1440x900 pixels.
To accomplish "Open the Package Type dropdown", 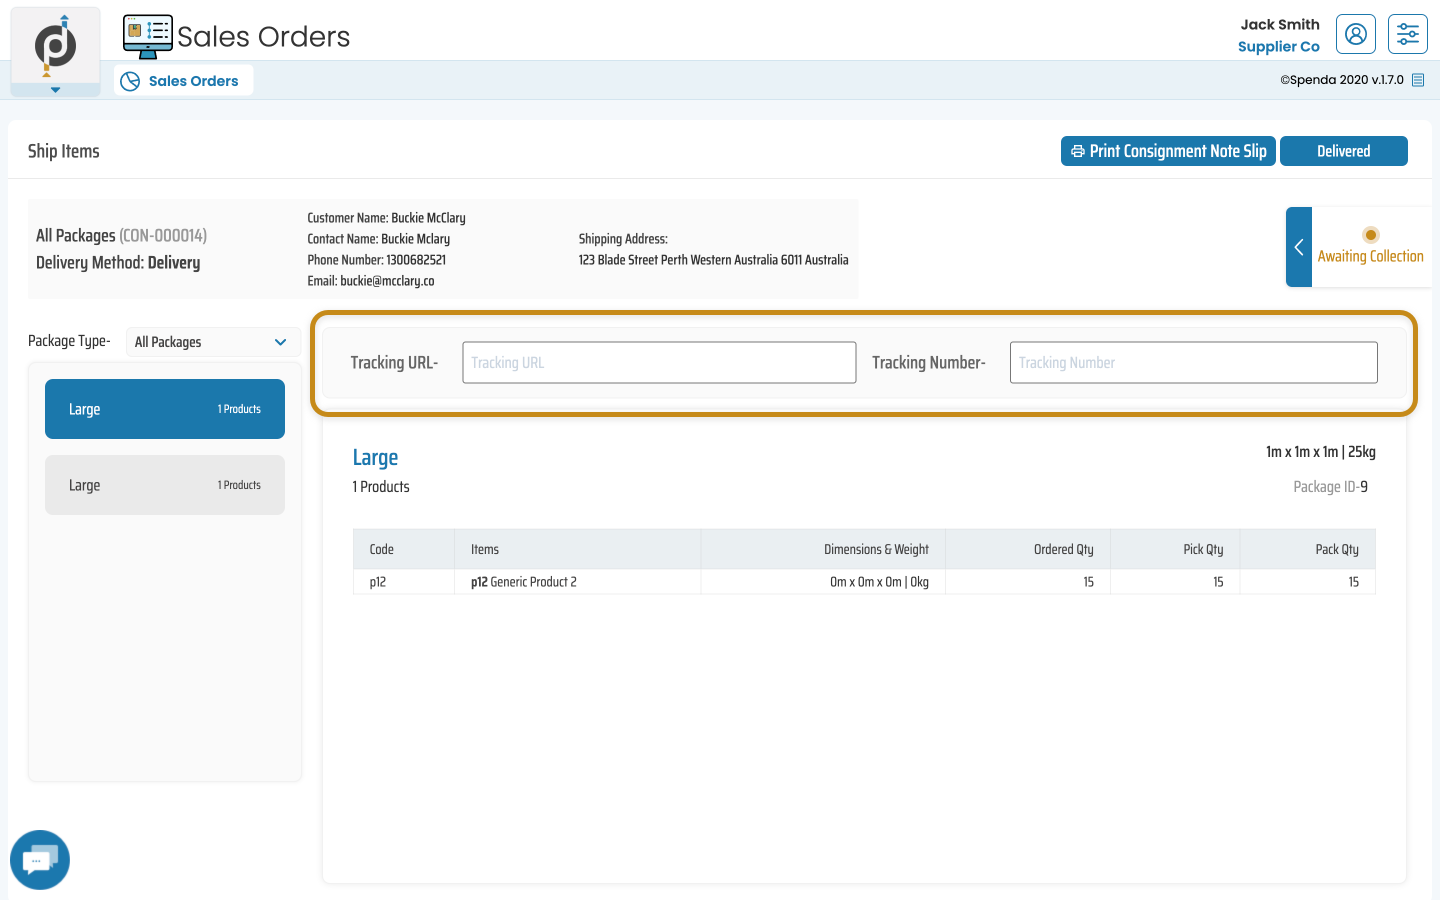I will tap(213, 342).
